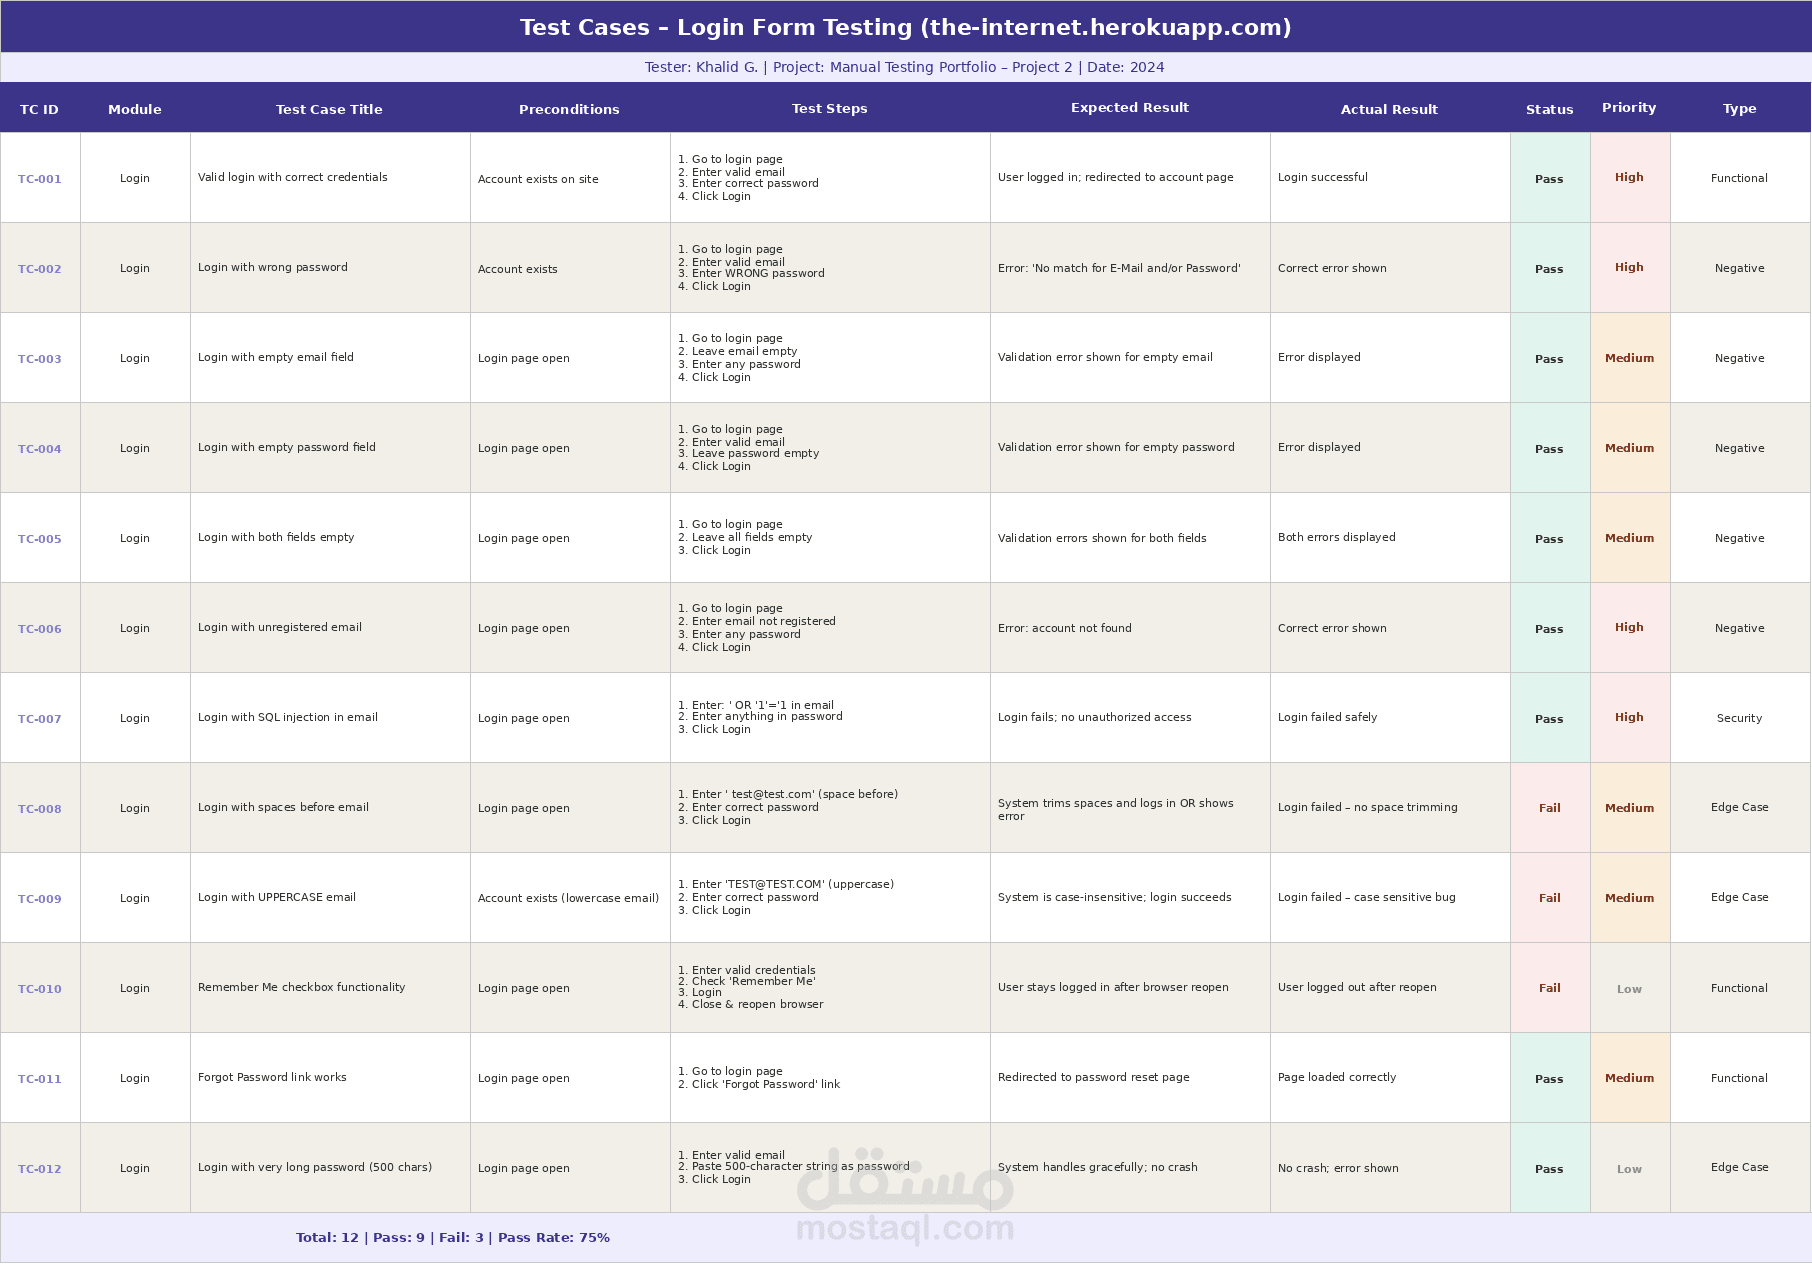
Task: Click the Low priority cell for TC-012
Action: (x=1630, y=1168)
